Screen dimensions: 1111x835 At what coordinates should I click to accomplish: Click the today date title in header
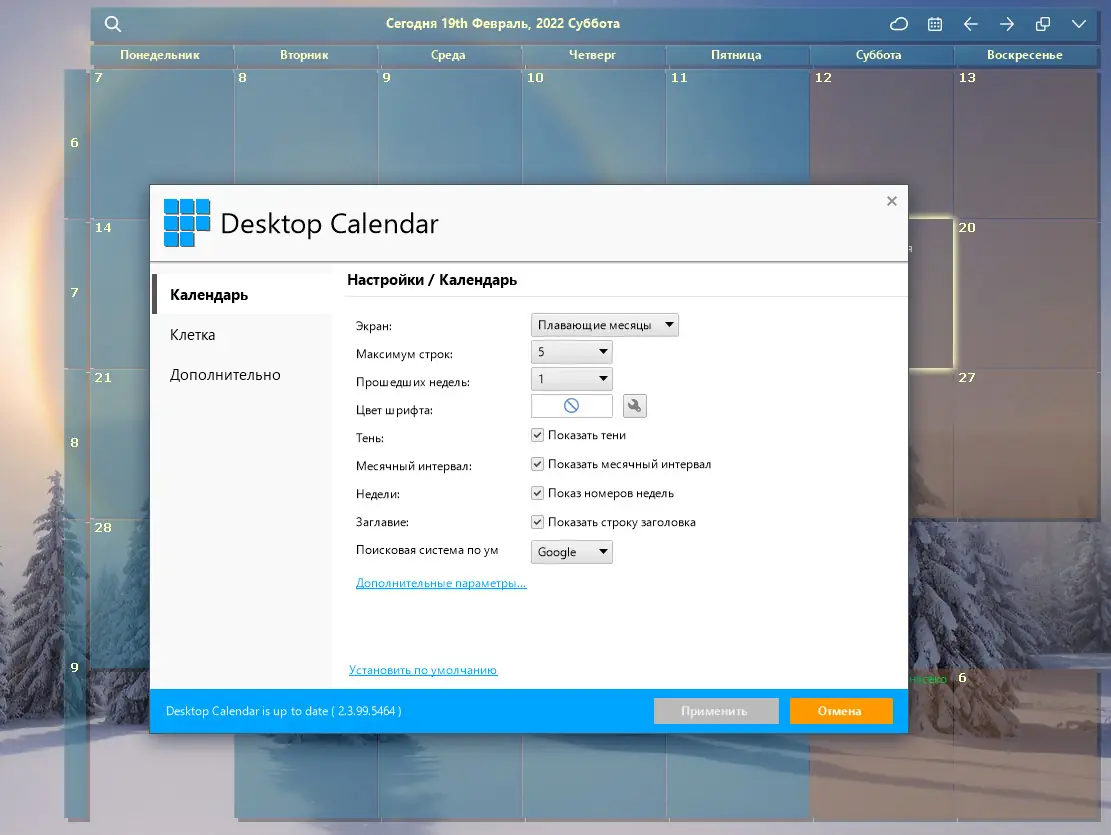502,23
